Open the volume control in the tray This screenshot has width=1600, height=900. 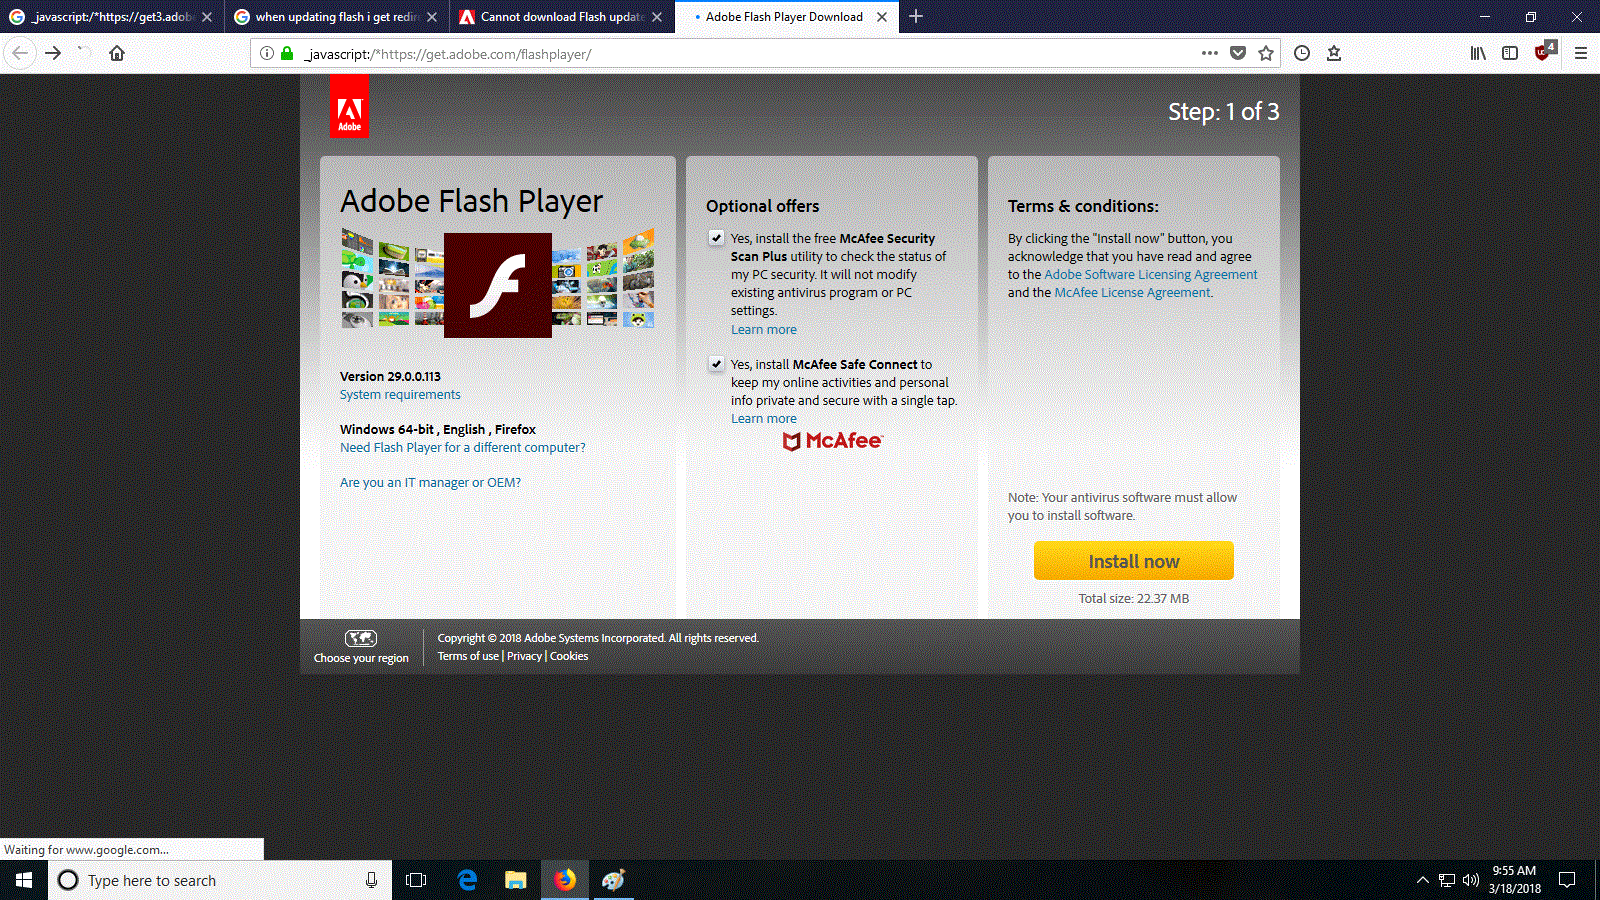coord(1470,880)
